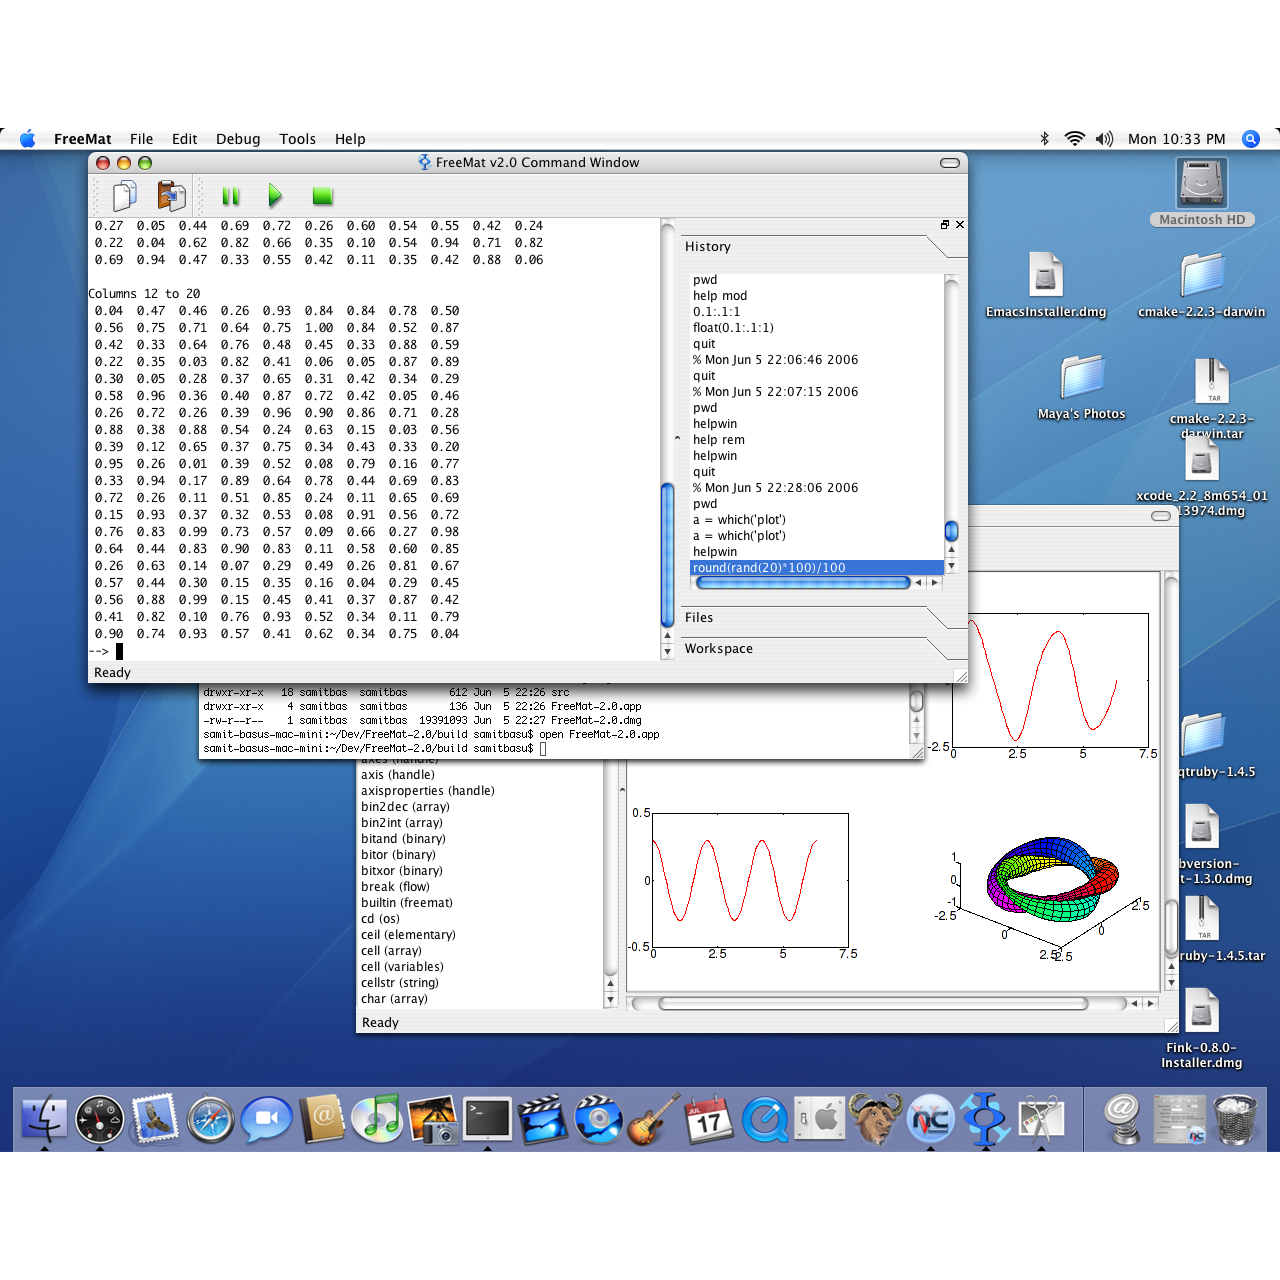The height and width of the screenshot is (1280, 1280).
Task: Open the Debug menu
Action: point(238,139)
